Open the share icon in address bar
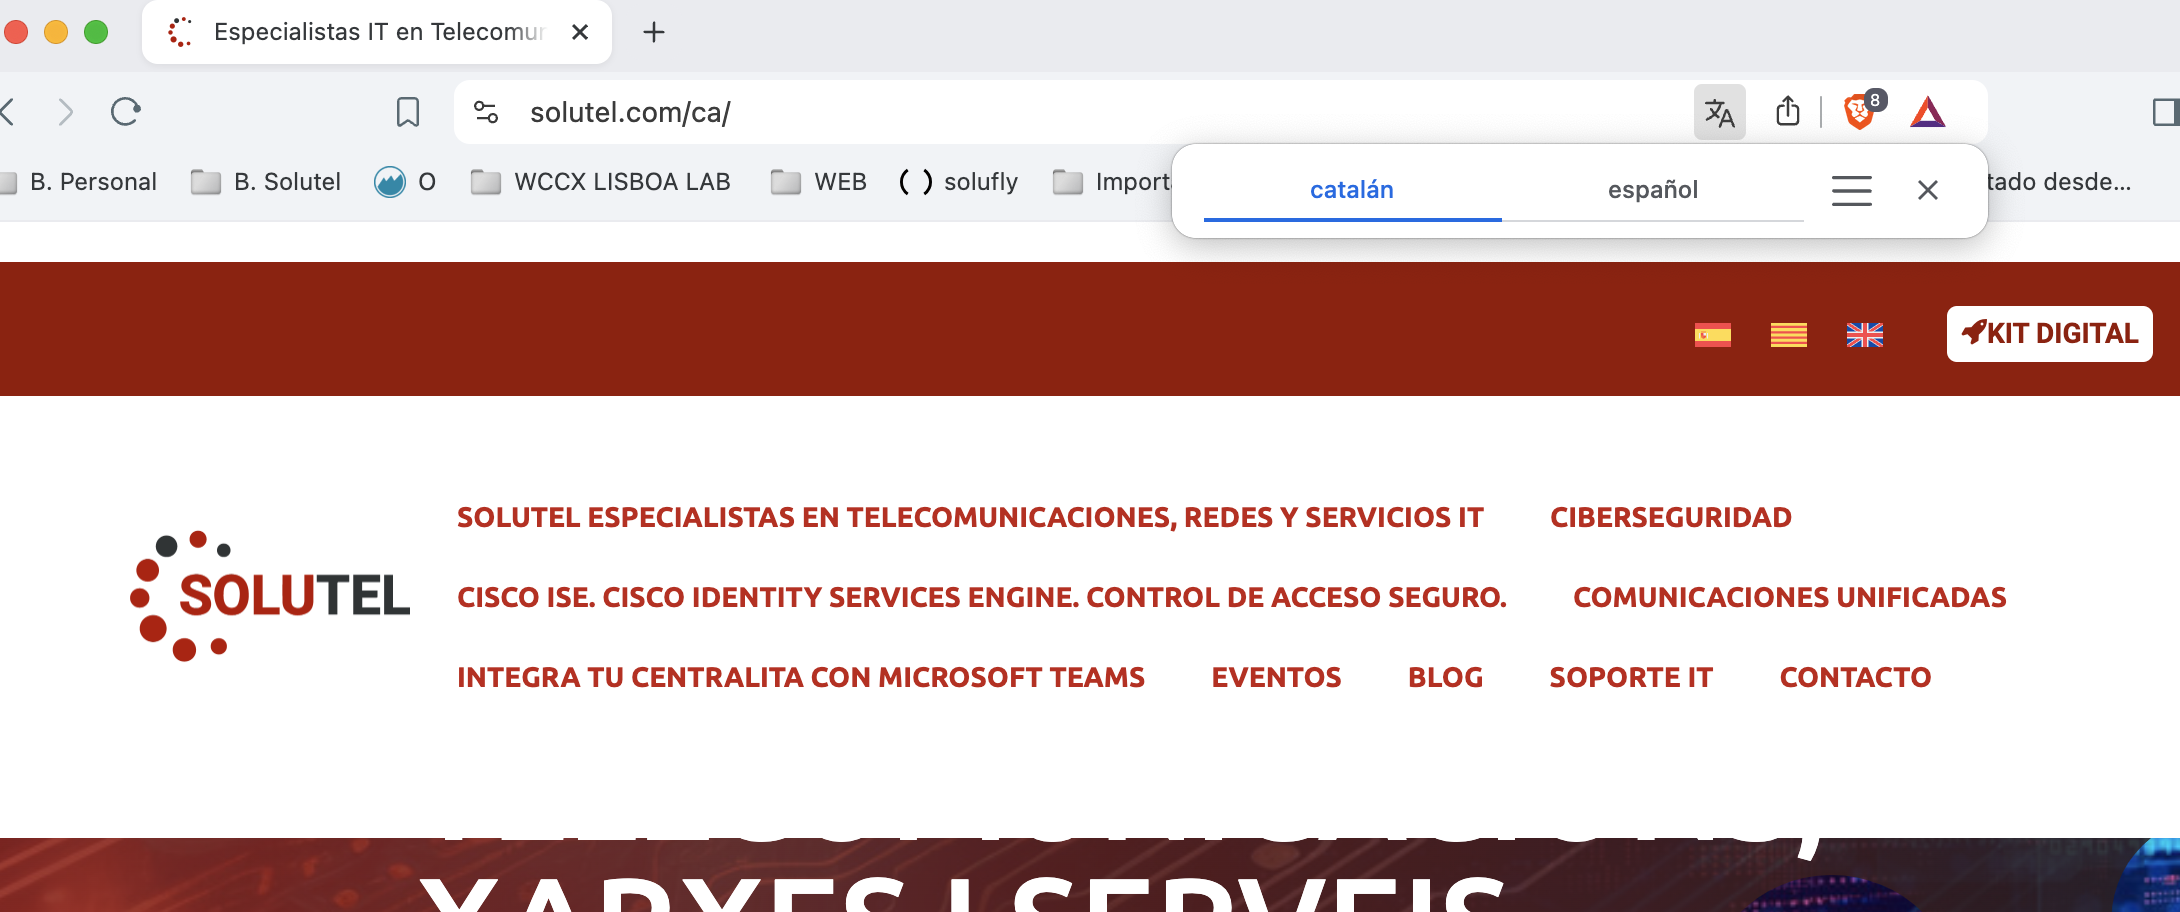Image resolution: width=2180 pixels, height=912 pixels. pyautogui.click(x=1788, y=111)
